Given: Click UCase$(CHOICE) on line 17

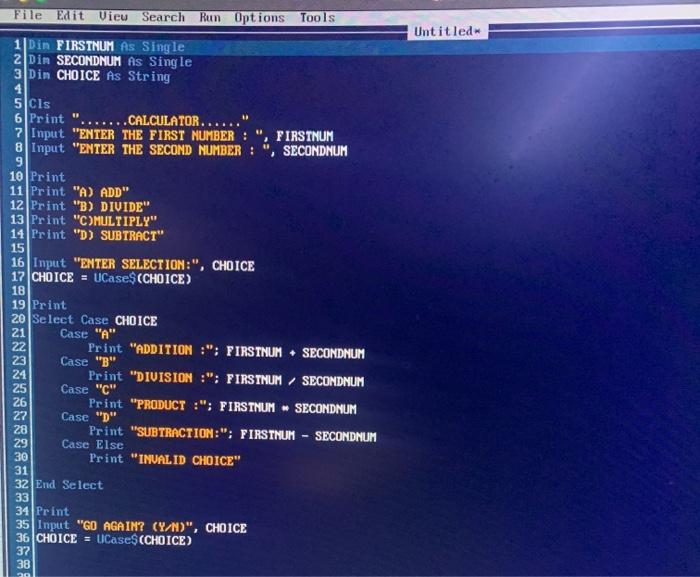Looking at the screenshot, I should (142, 279).
